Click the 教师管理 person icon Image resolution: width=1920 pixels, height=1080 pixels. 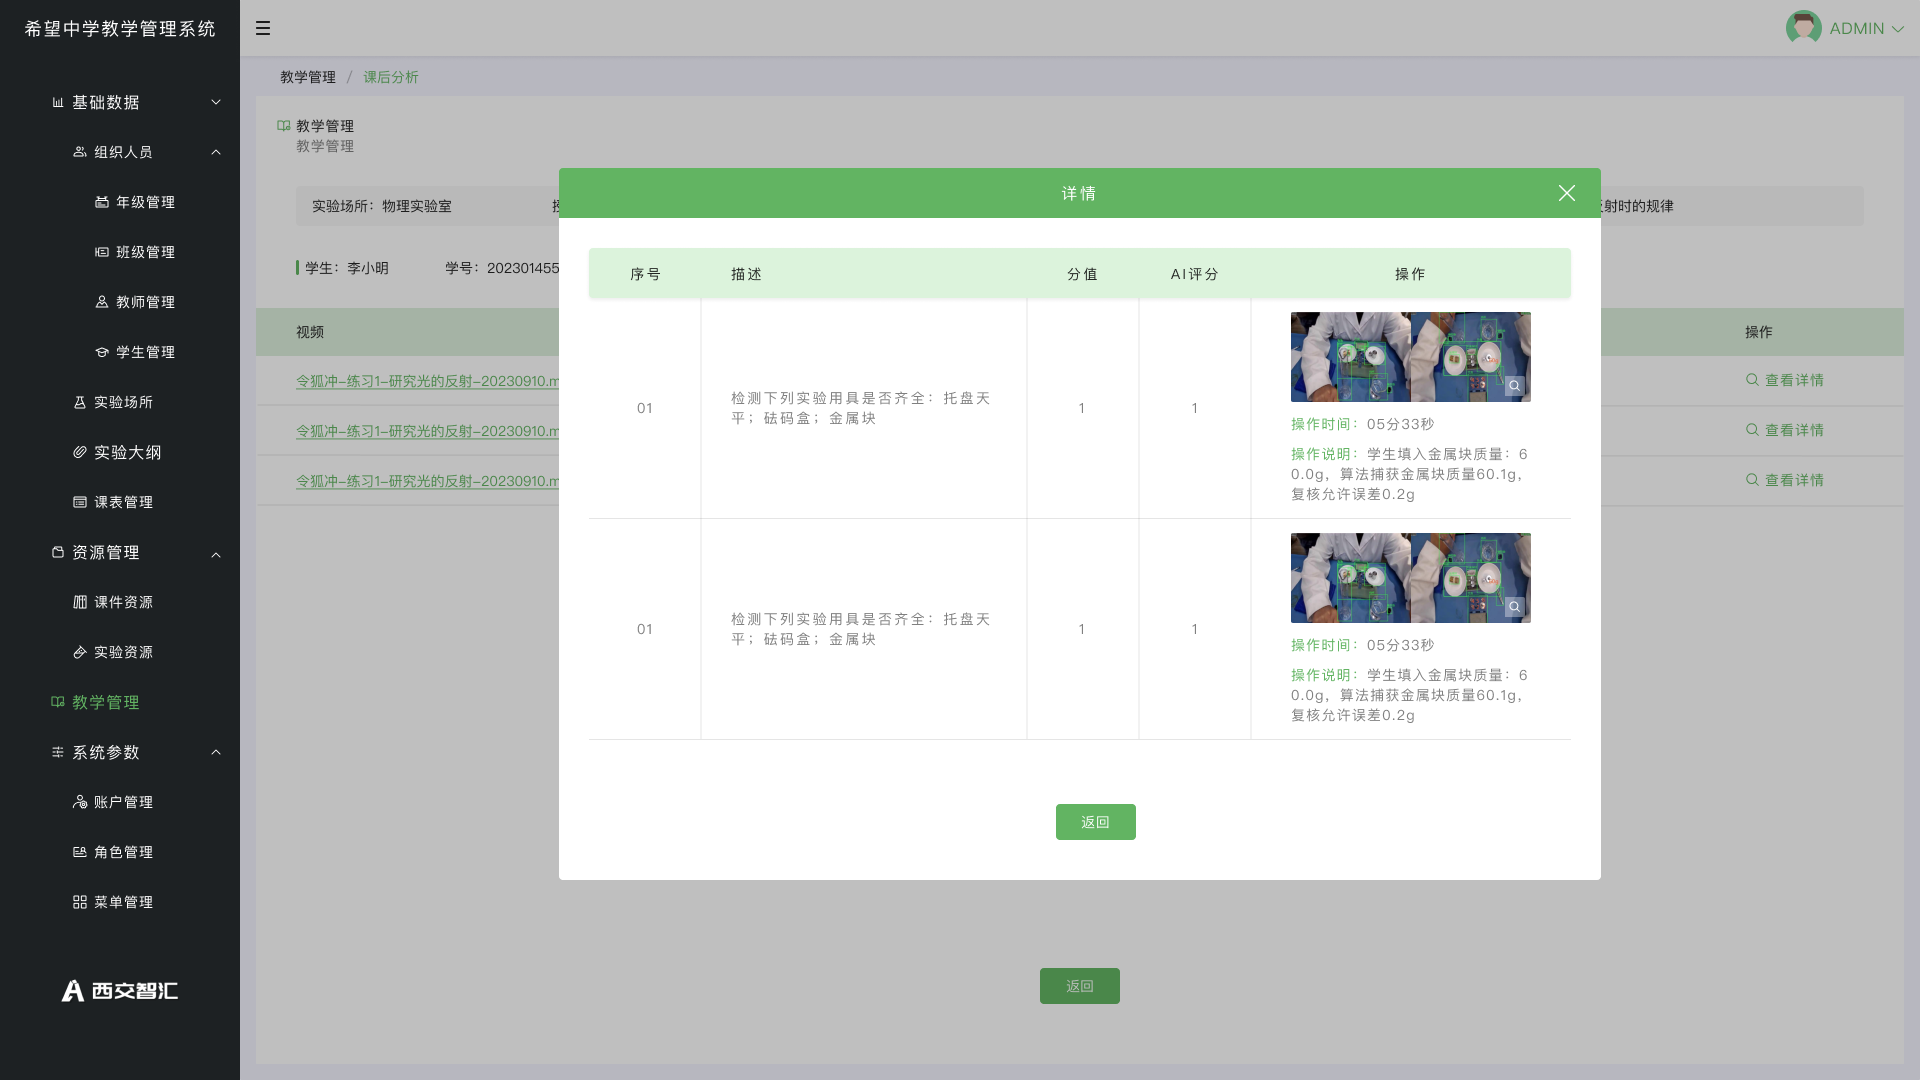102,302
